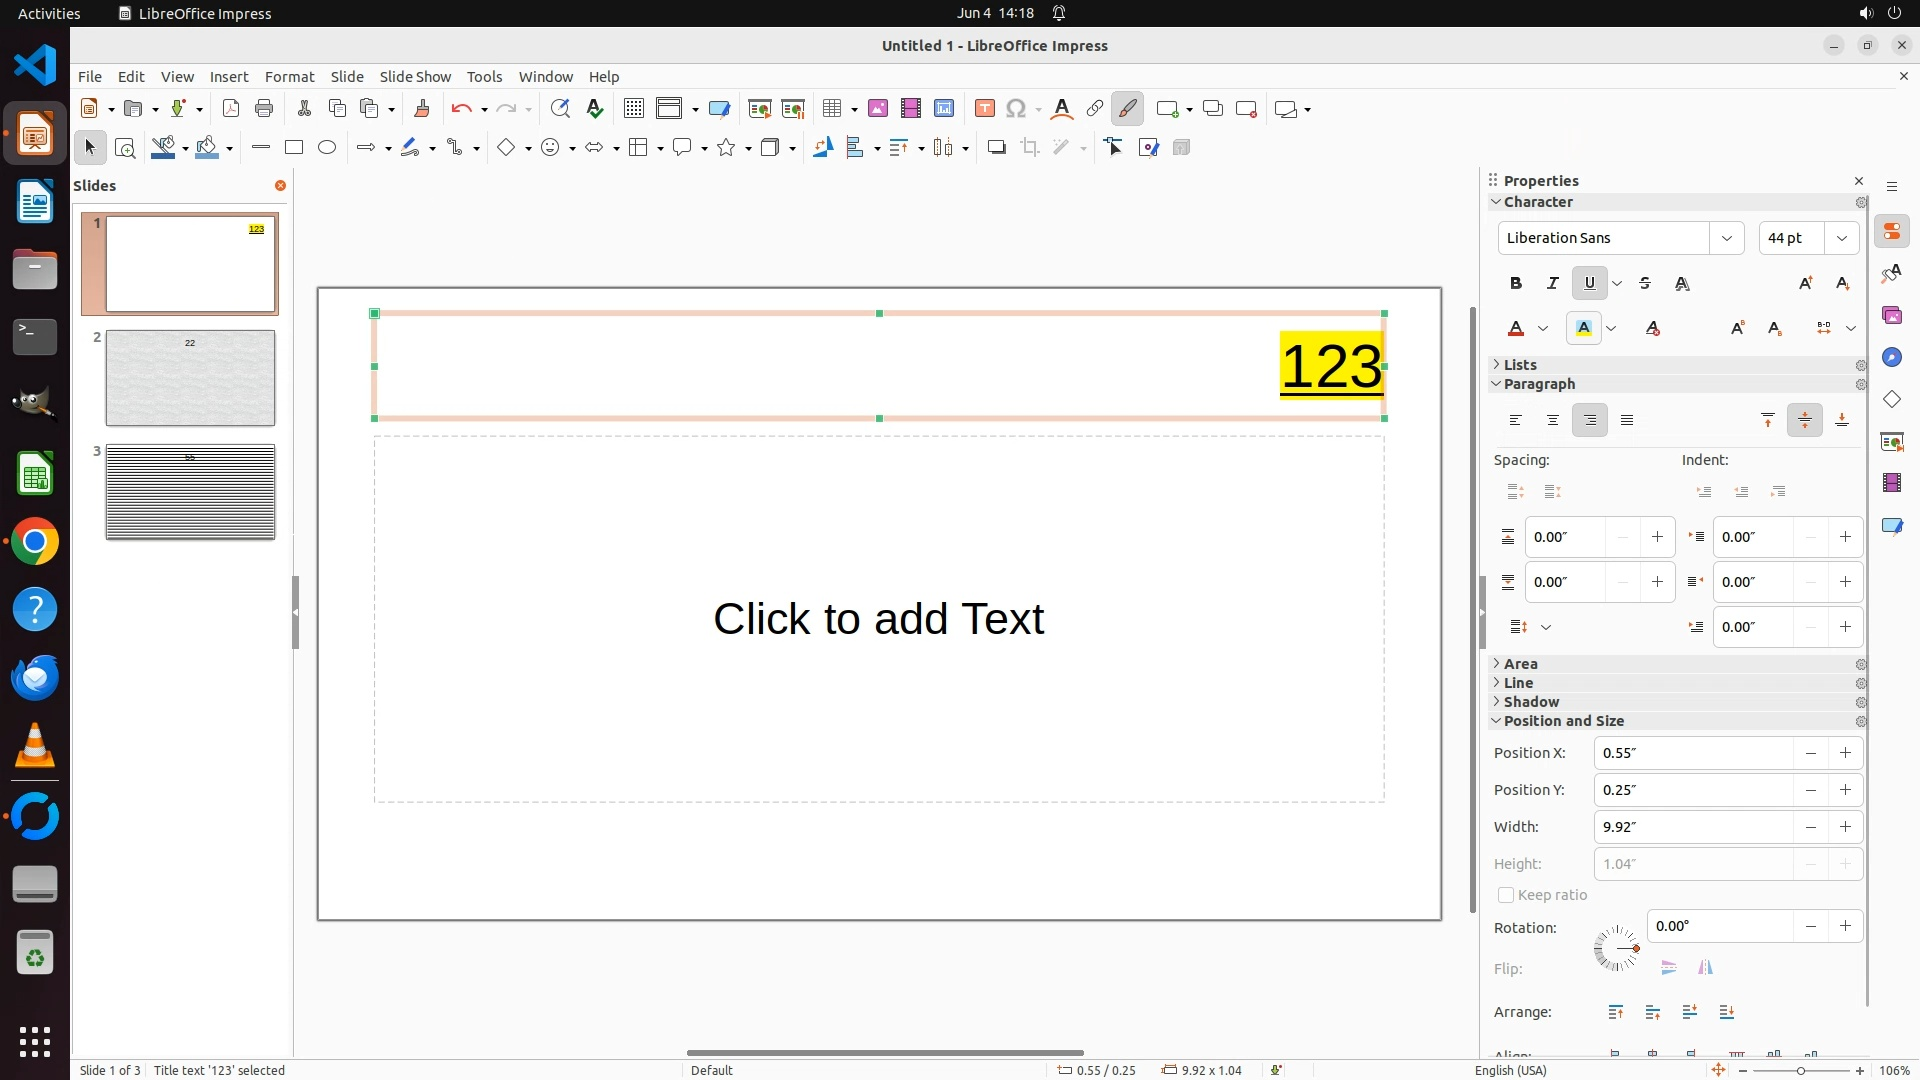Expand the Area section
Image resolution: width=1920 pixels, height=1080 pixels.
[1520, 664]
